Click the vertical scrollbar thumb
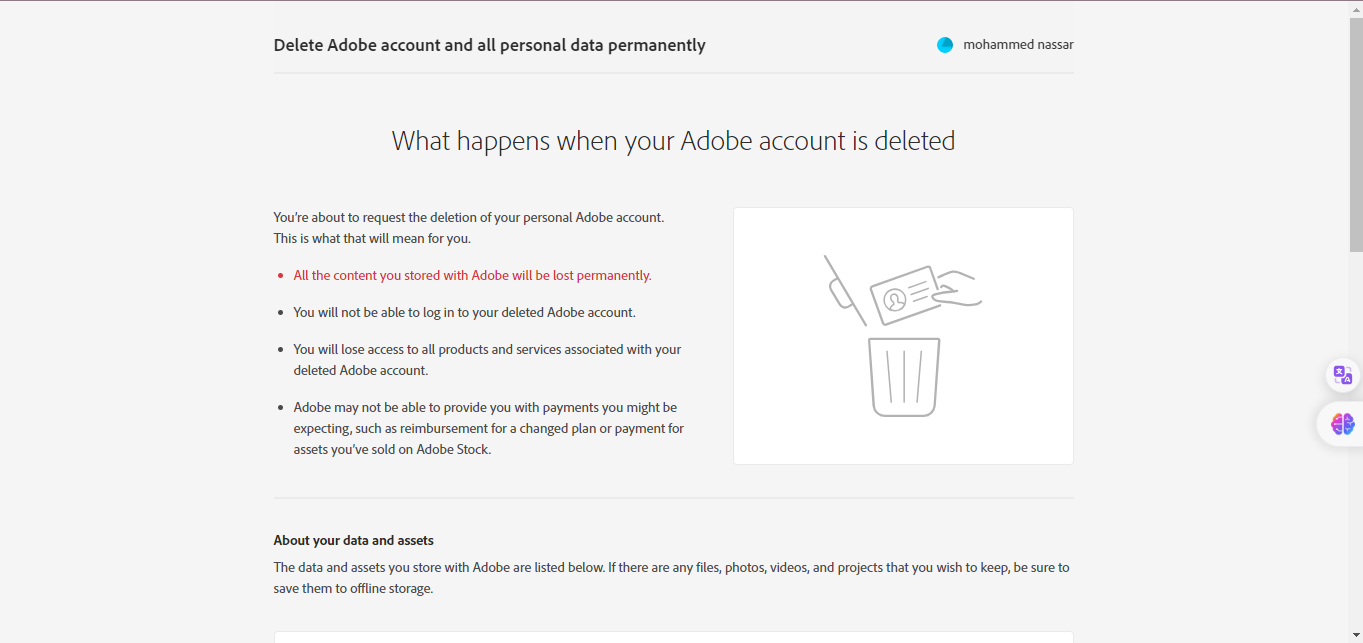This screenshot has width=1363, height=643. coord(1355,133)
